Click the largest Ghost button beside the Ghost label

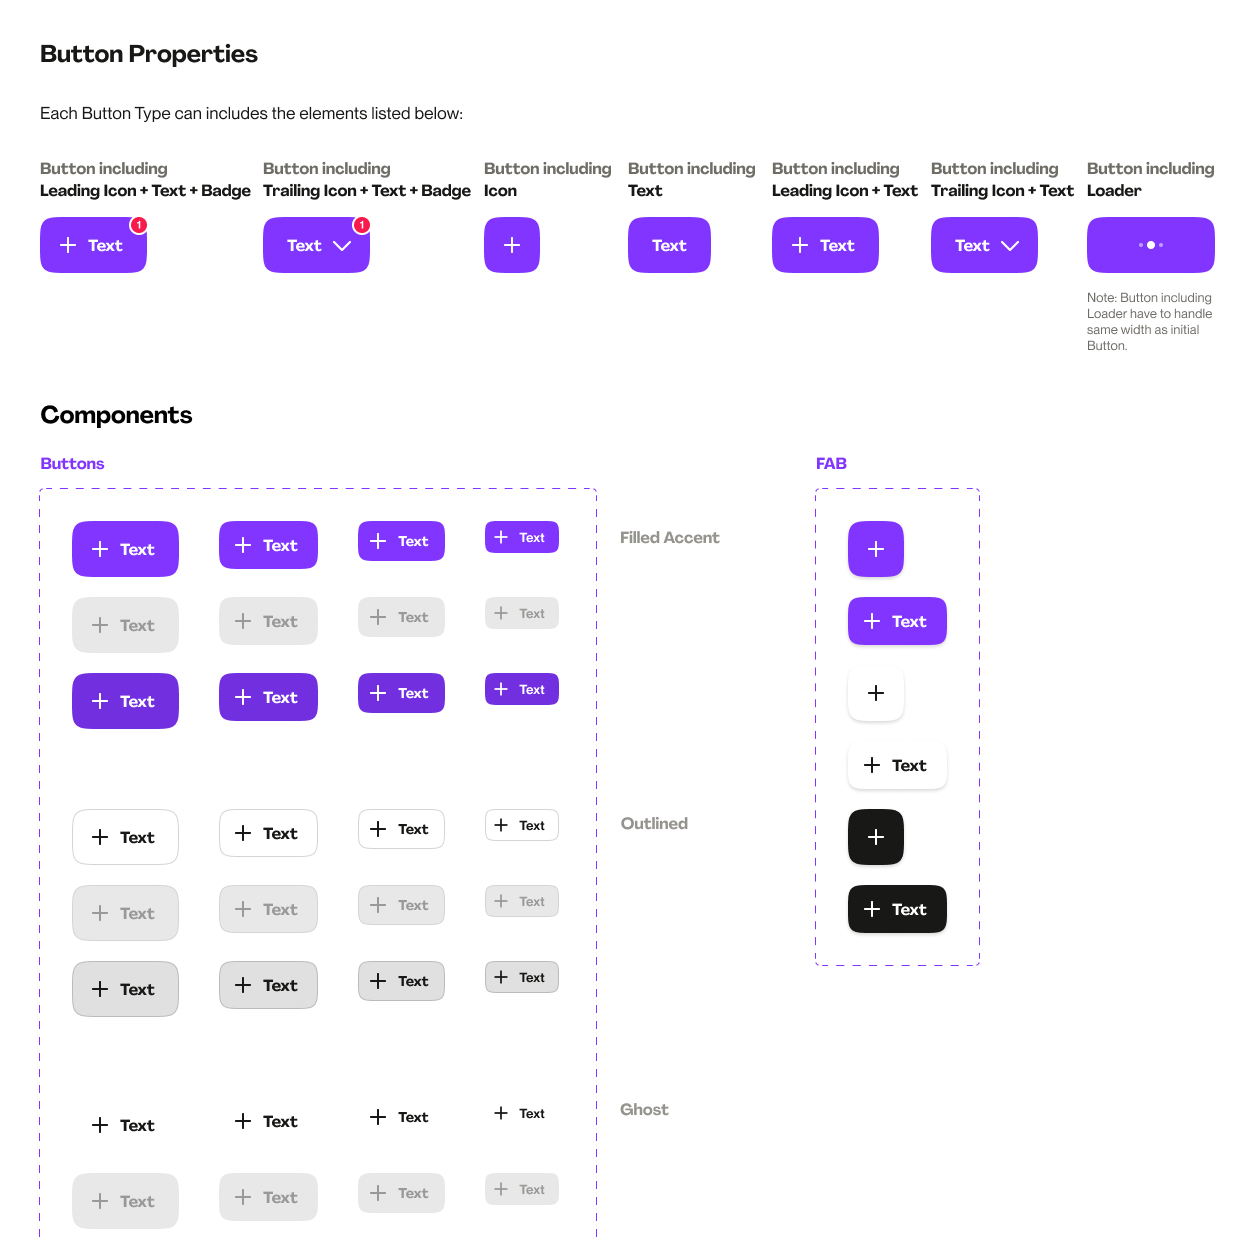point(125,1125)
